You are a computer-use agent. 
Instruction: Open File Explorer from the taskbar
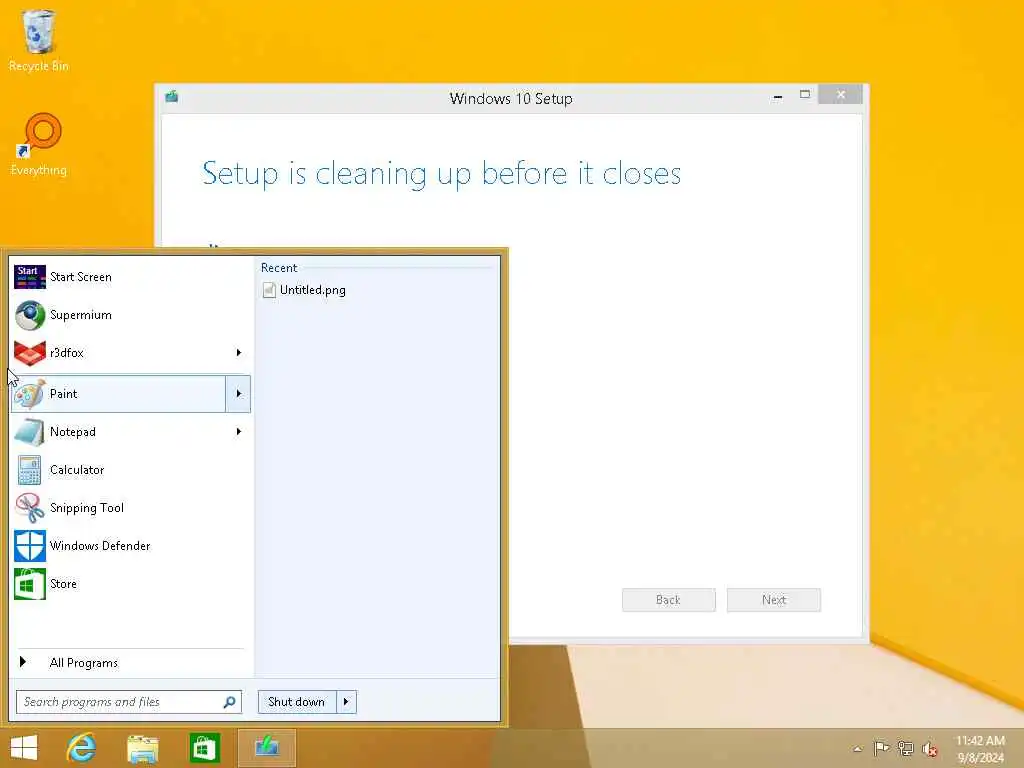pos(142,748)
